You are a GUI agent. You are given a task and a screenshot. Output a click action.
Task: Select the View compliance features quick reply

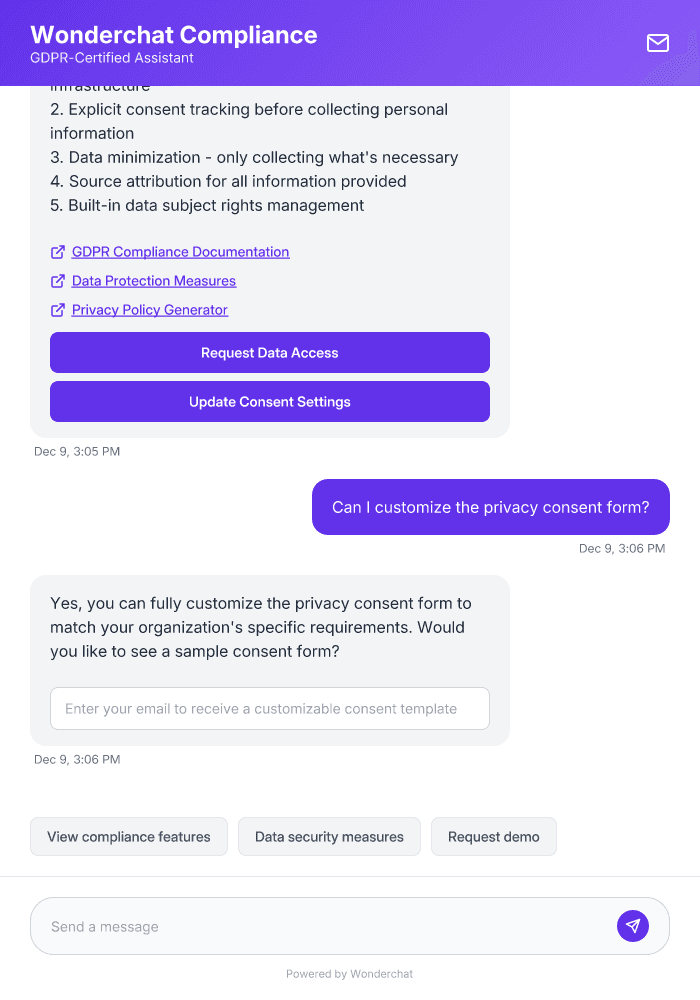[x=128, y=836]
